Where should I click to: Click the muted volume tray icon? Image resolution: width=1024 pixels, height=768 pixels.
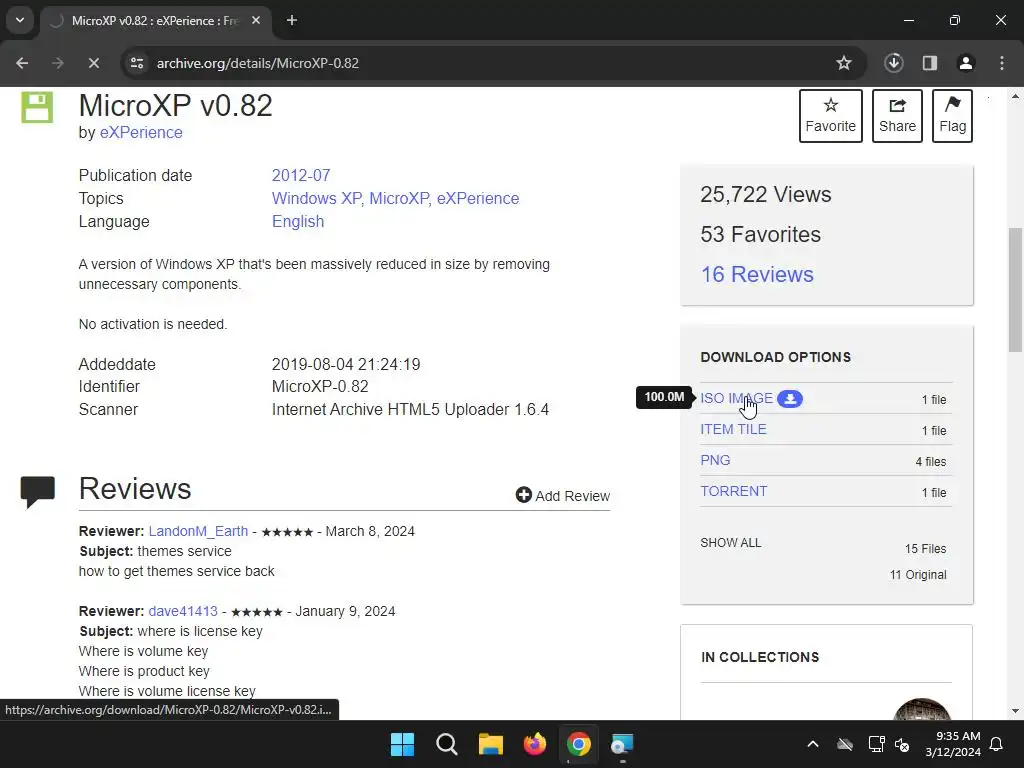click(902, 744)
